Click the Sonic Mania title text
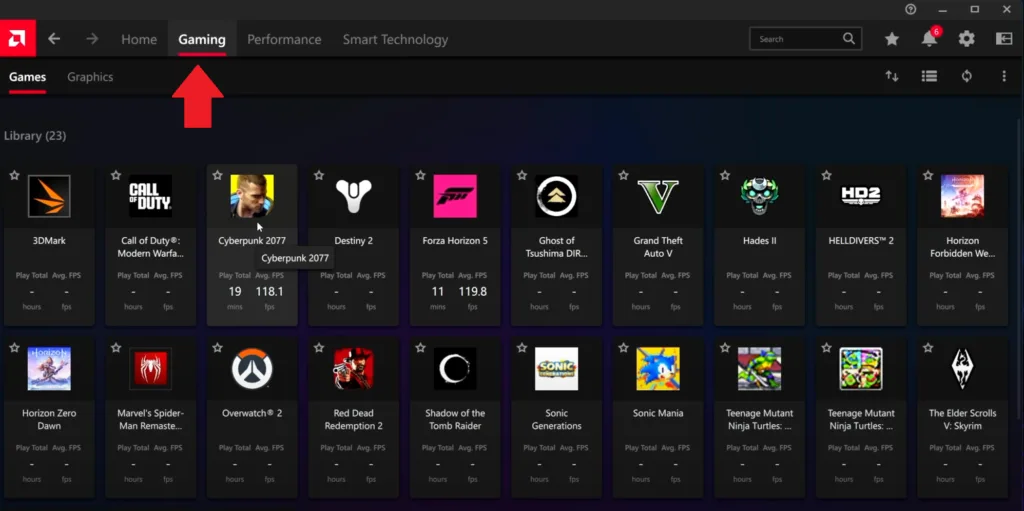 658,413
